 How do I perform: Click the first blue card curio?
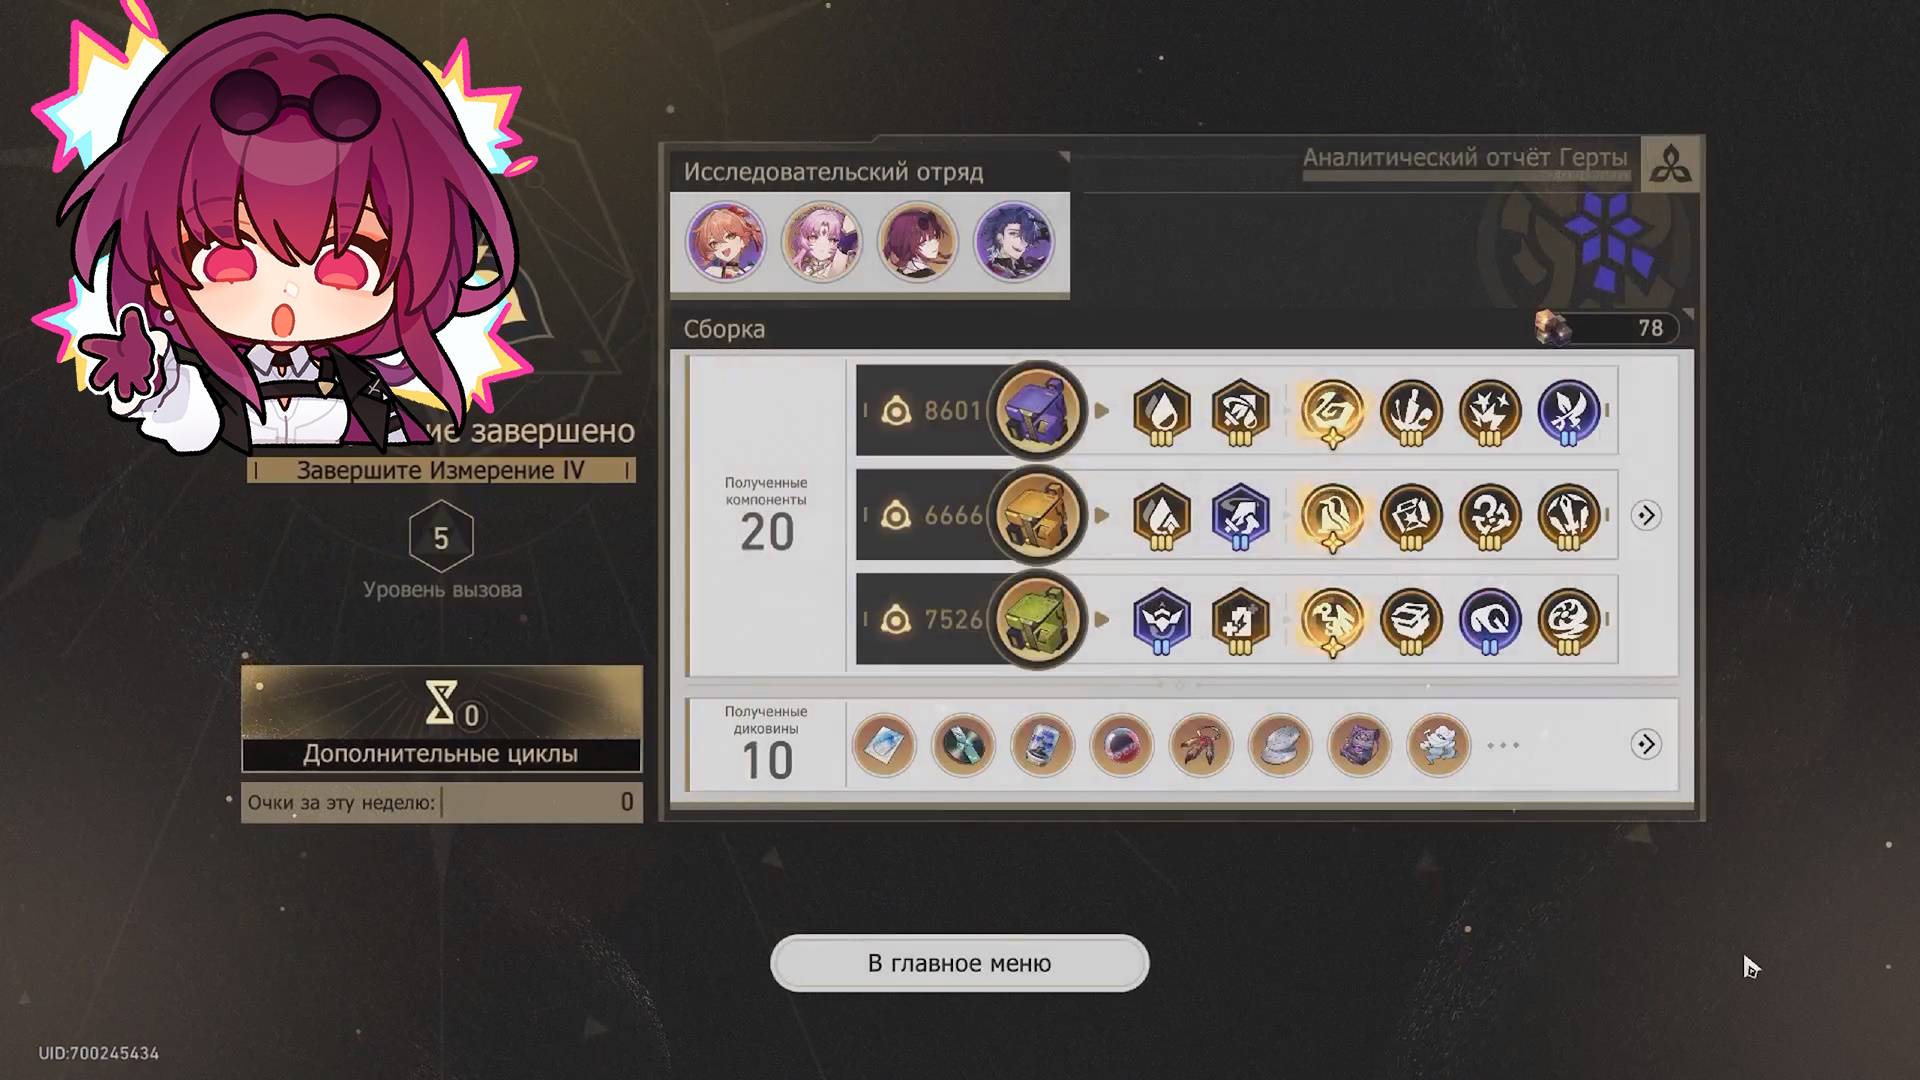click(883, 745)
